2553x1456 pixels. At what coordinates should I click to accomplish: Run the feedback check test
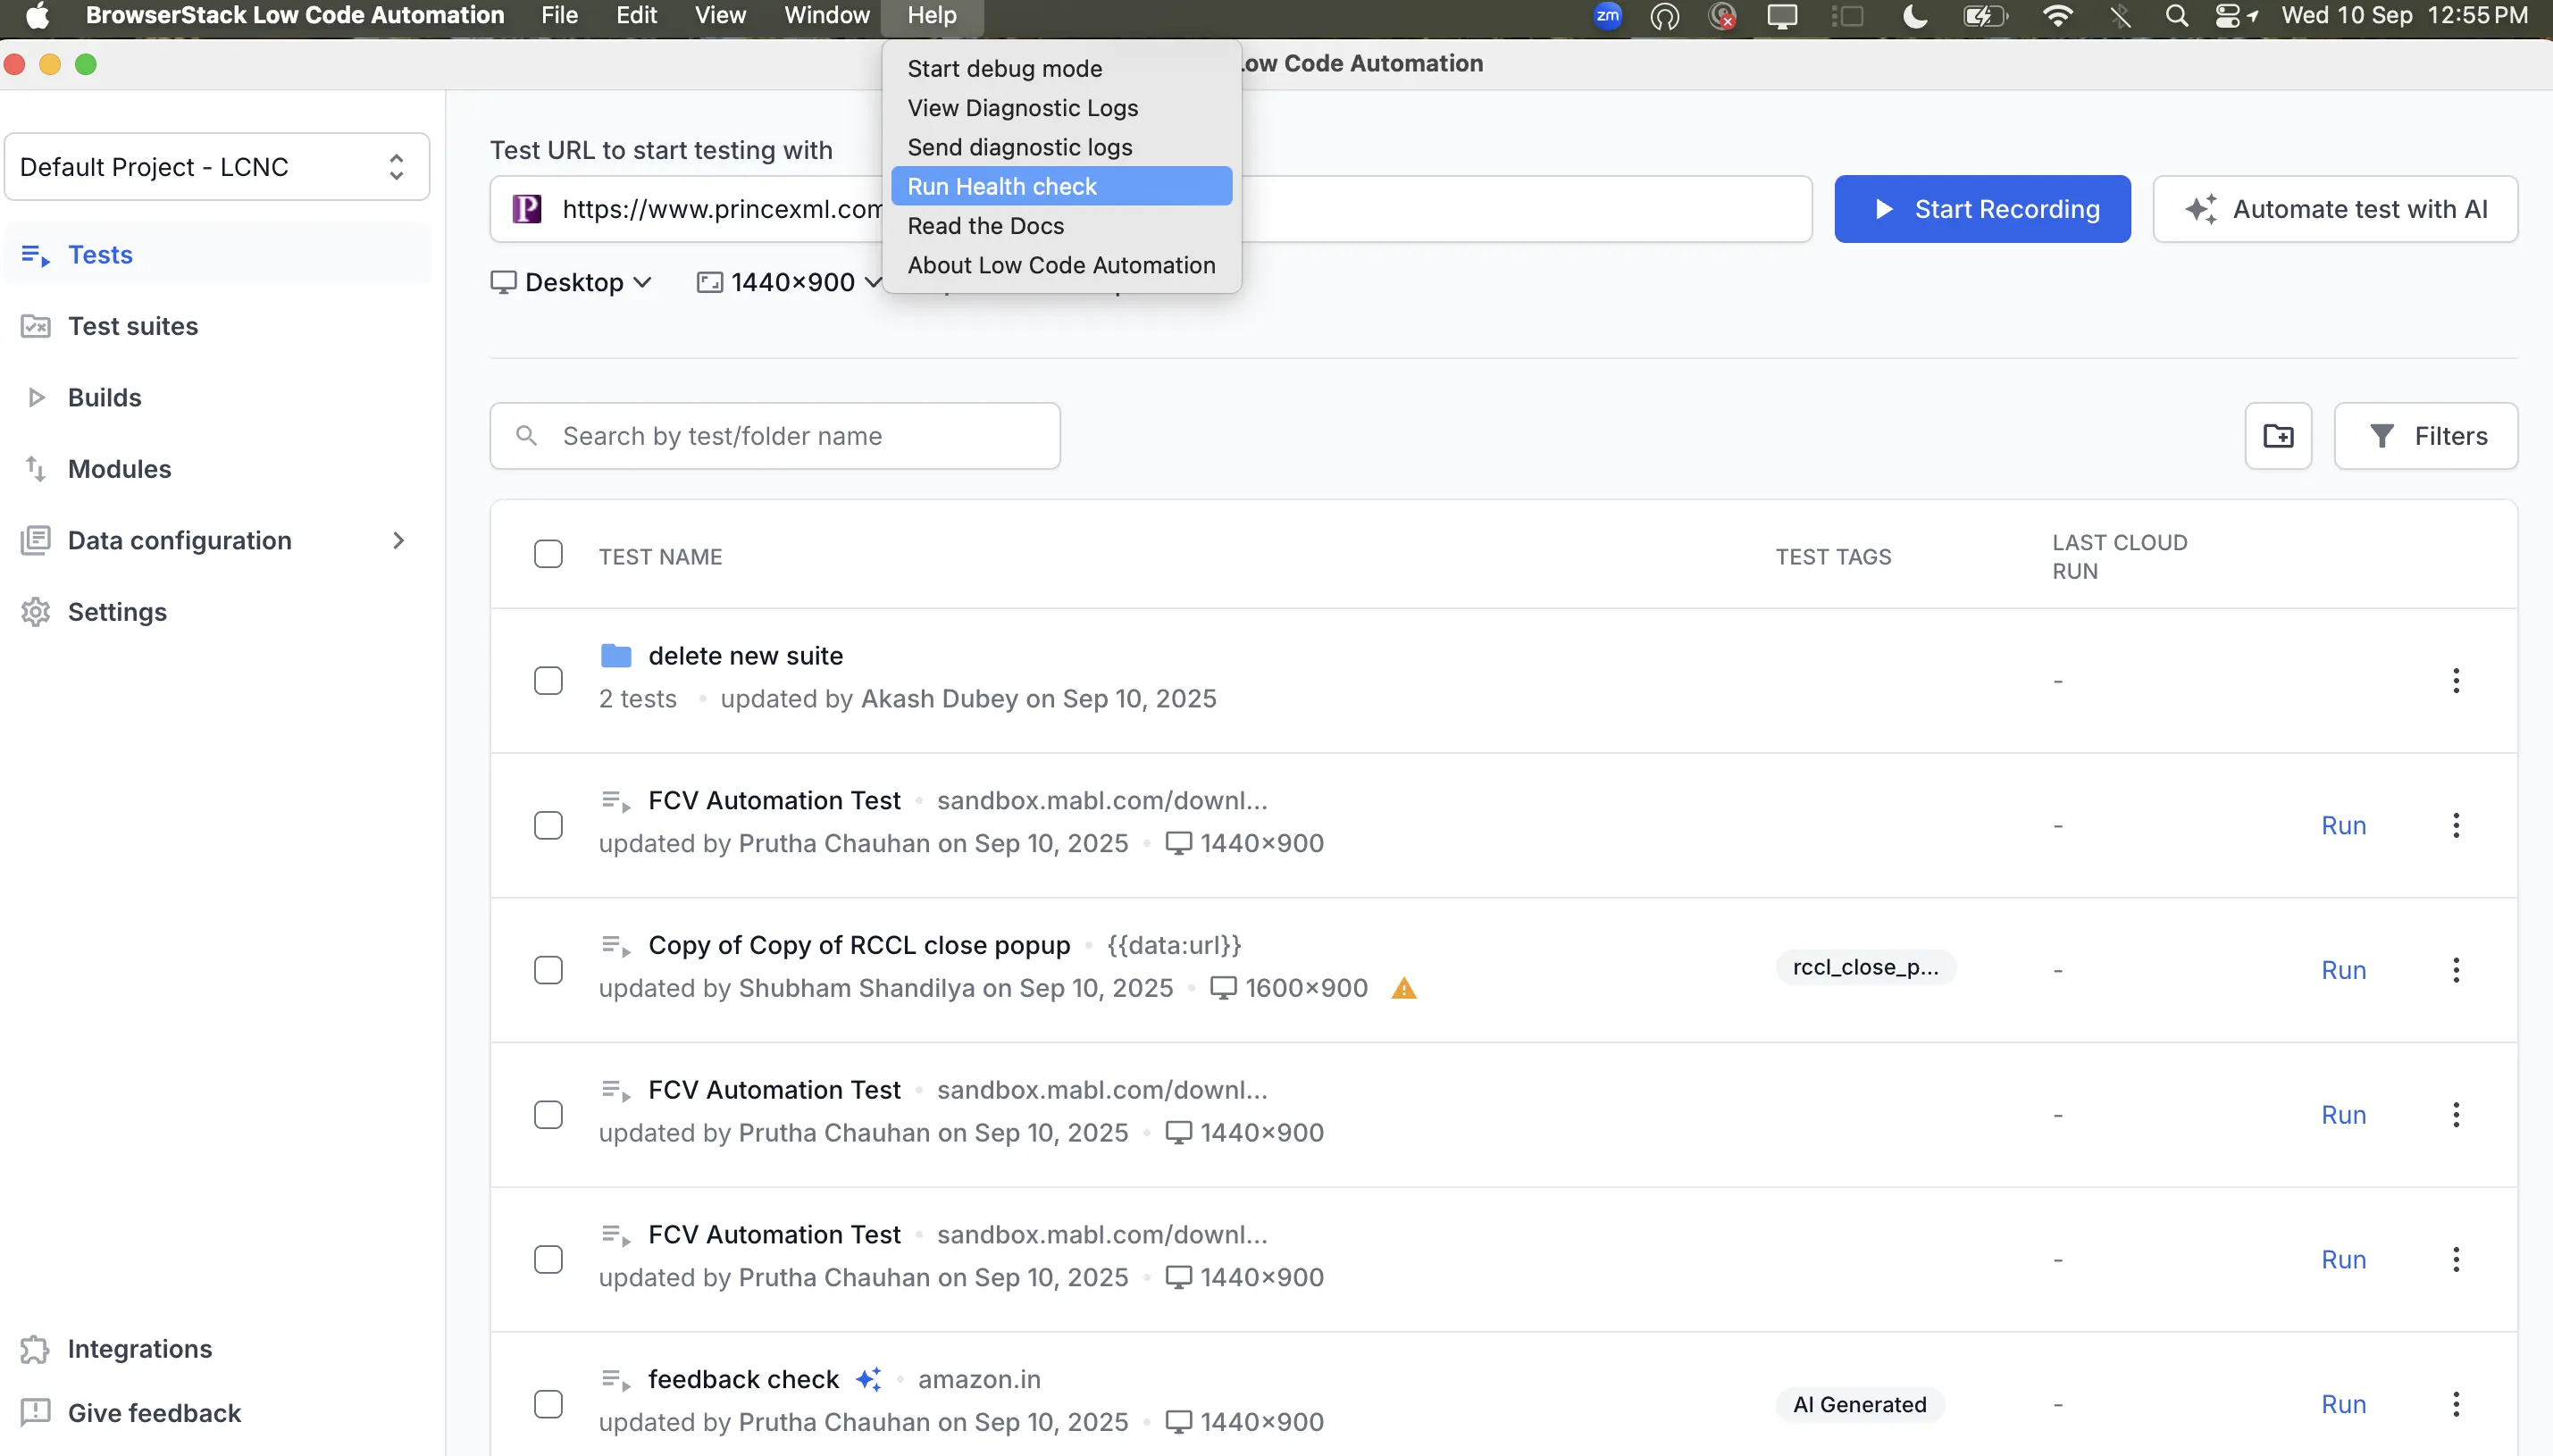tap(2343, 1404)
